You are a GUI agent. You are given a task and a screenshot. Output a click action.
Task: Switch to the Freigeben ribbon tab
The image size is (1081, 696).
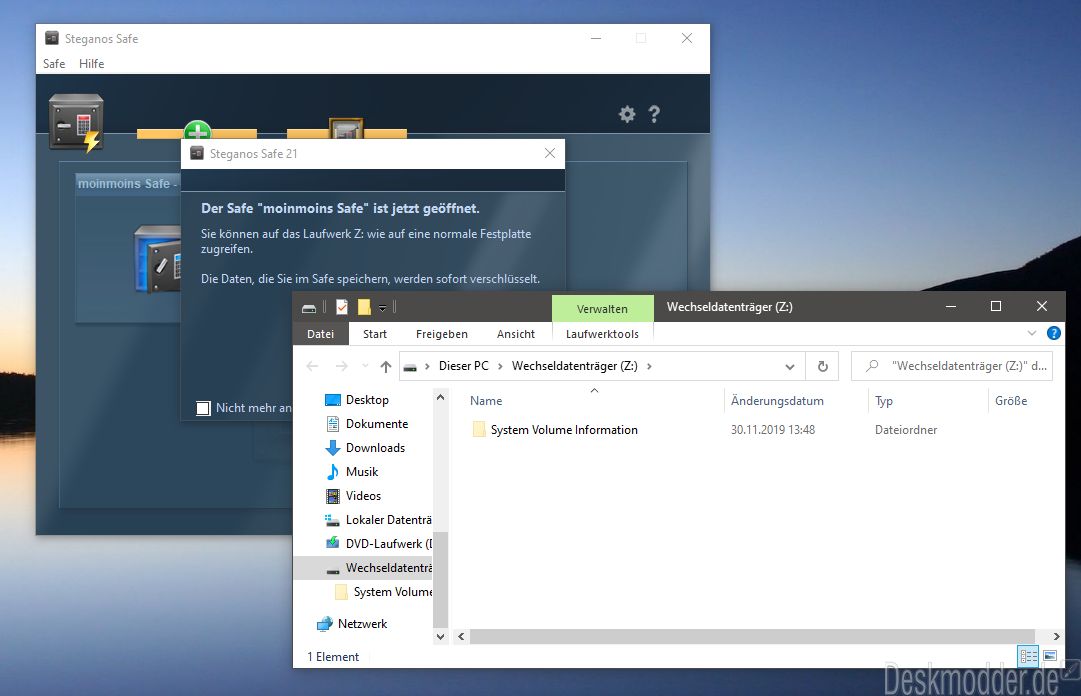tap(441, 334)
